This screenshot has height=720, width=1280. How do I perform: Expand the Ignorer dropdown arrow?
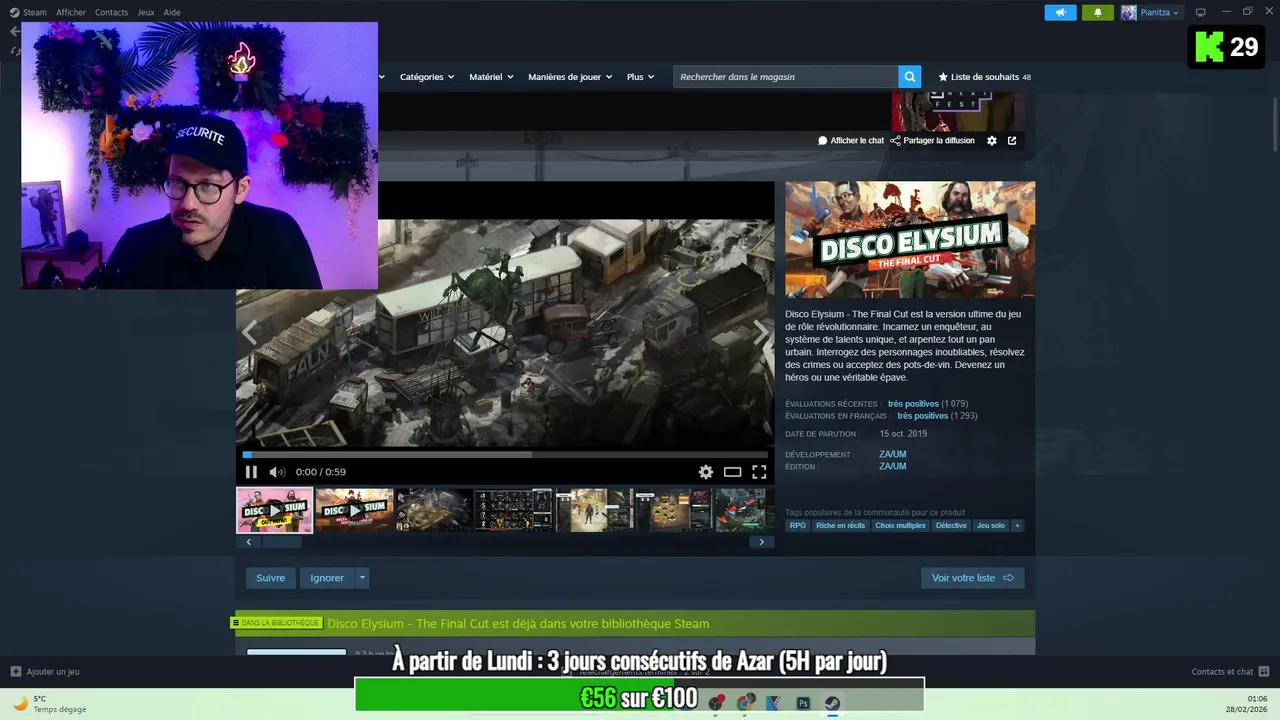click(362, 578)
